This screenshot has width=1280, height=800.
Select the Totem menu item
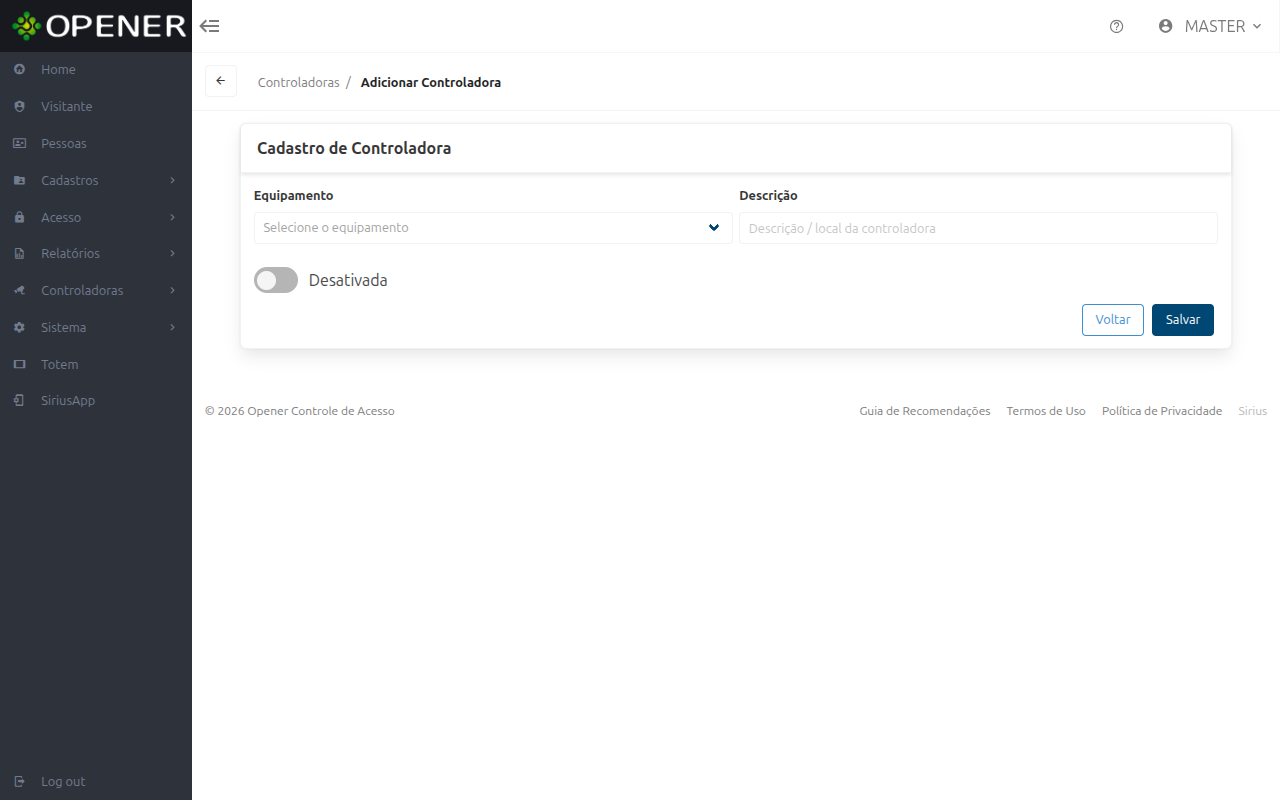click(96, 364)
